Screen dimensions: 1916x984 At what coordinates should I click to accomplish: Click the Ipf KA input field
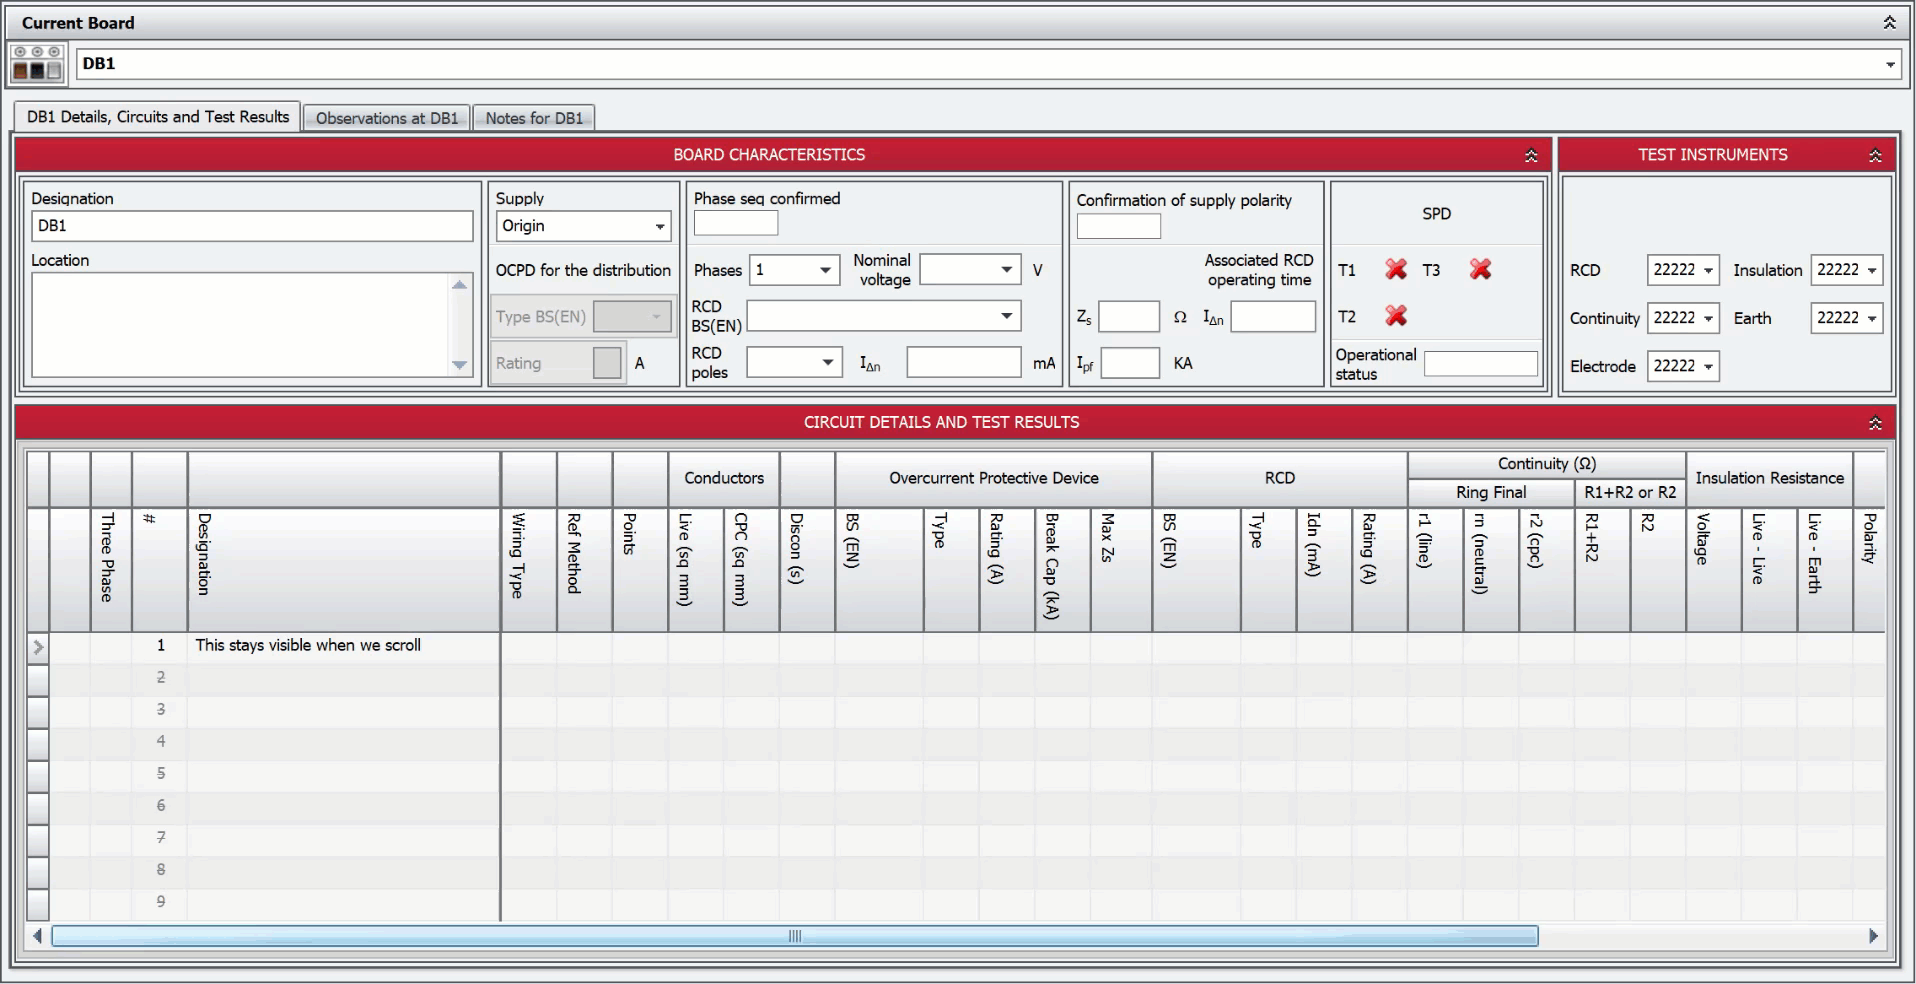click(x=1130, y=363)
